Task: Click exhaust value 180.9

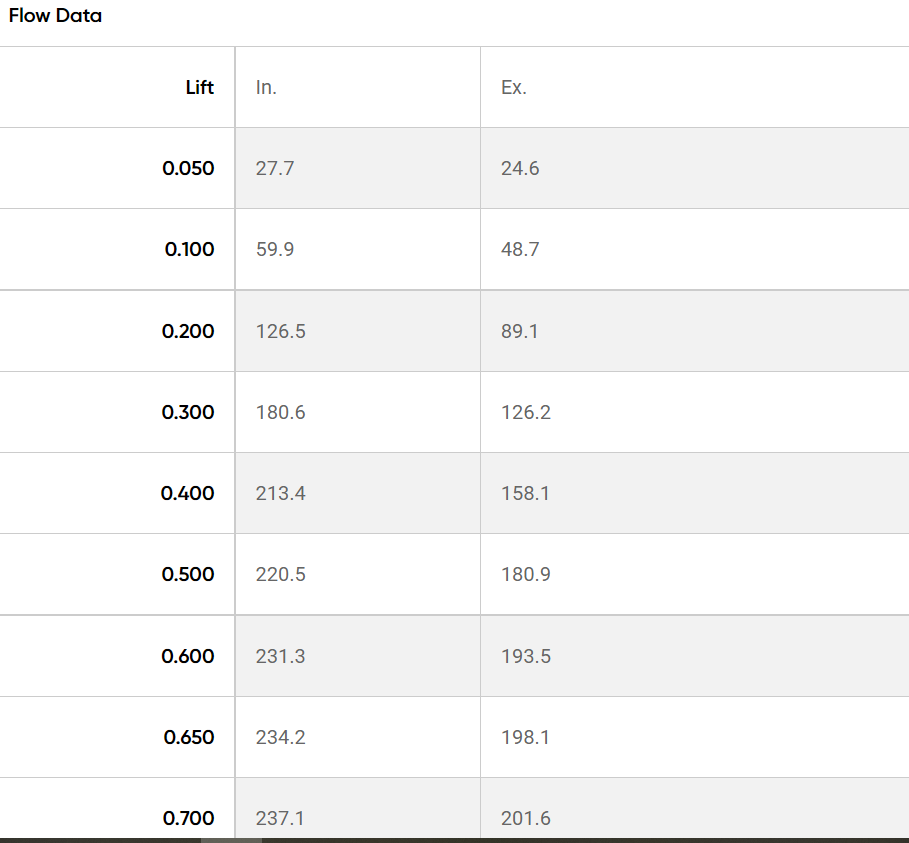Action: (526, 574)
